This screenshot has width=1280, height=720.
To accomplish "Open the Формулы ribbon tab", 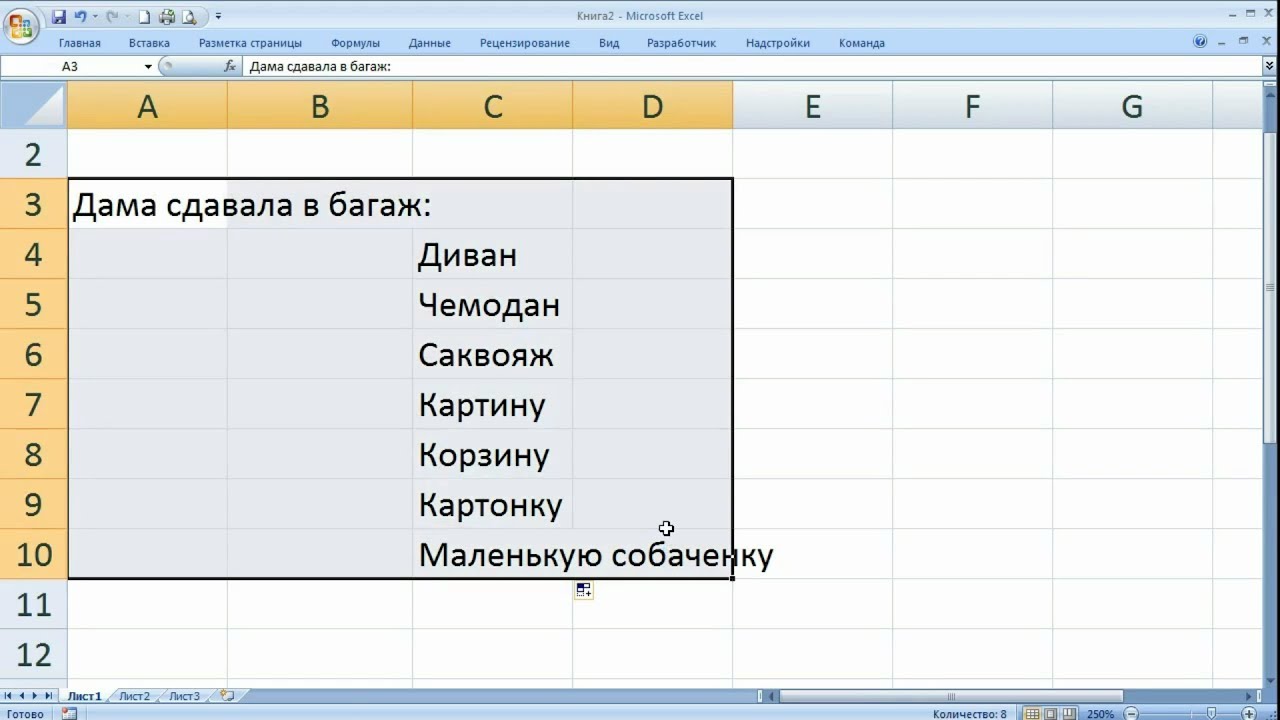I will pos(355,43).
